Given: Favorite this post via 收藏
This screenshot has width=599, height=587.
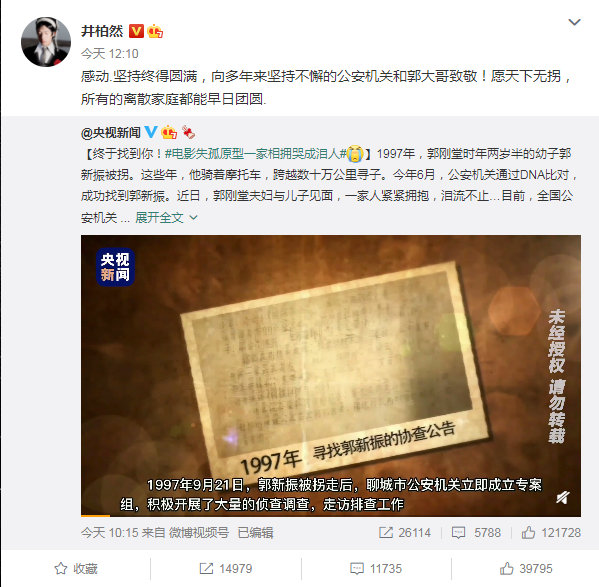Looking at the screenshot, I should coord(76,569).
